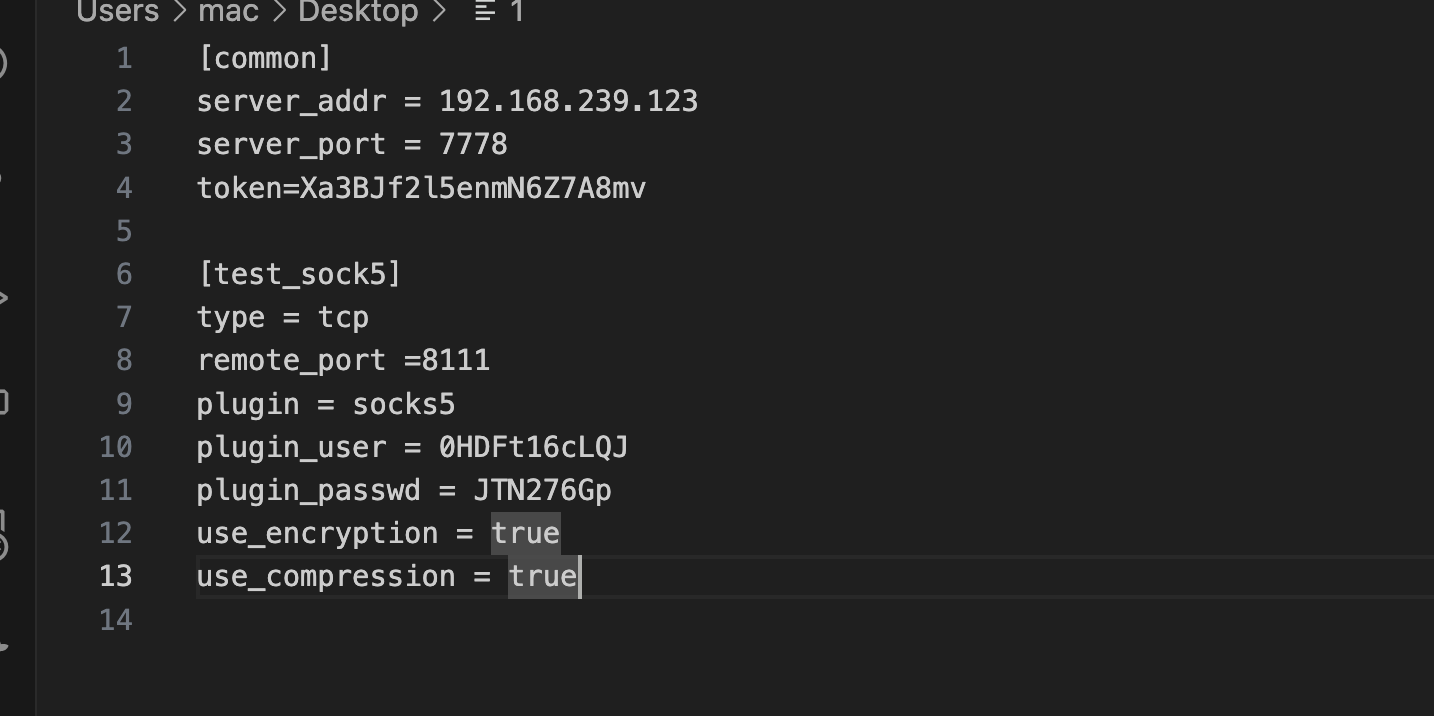1434x716 pixels.
Task: Click the token value Xa3BJf2l5enmN6Z7A8mv
Action: coord(473,187)
